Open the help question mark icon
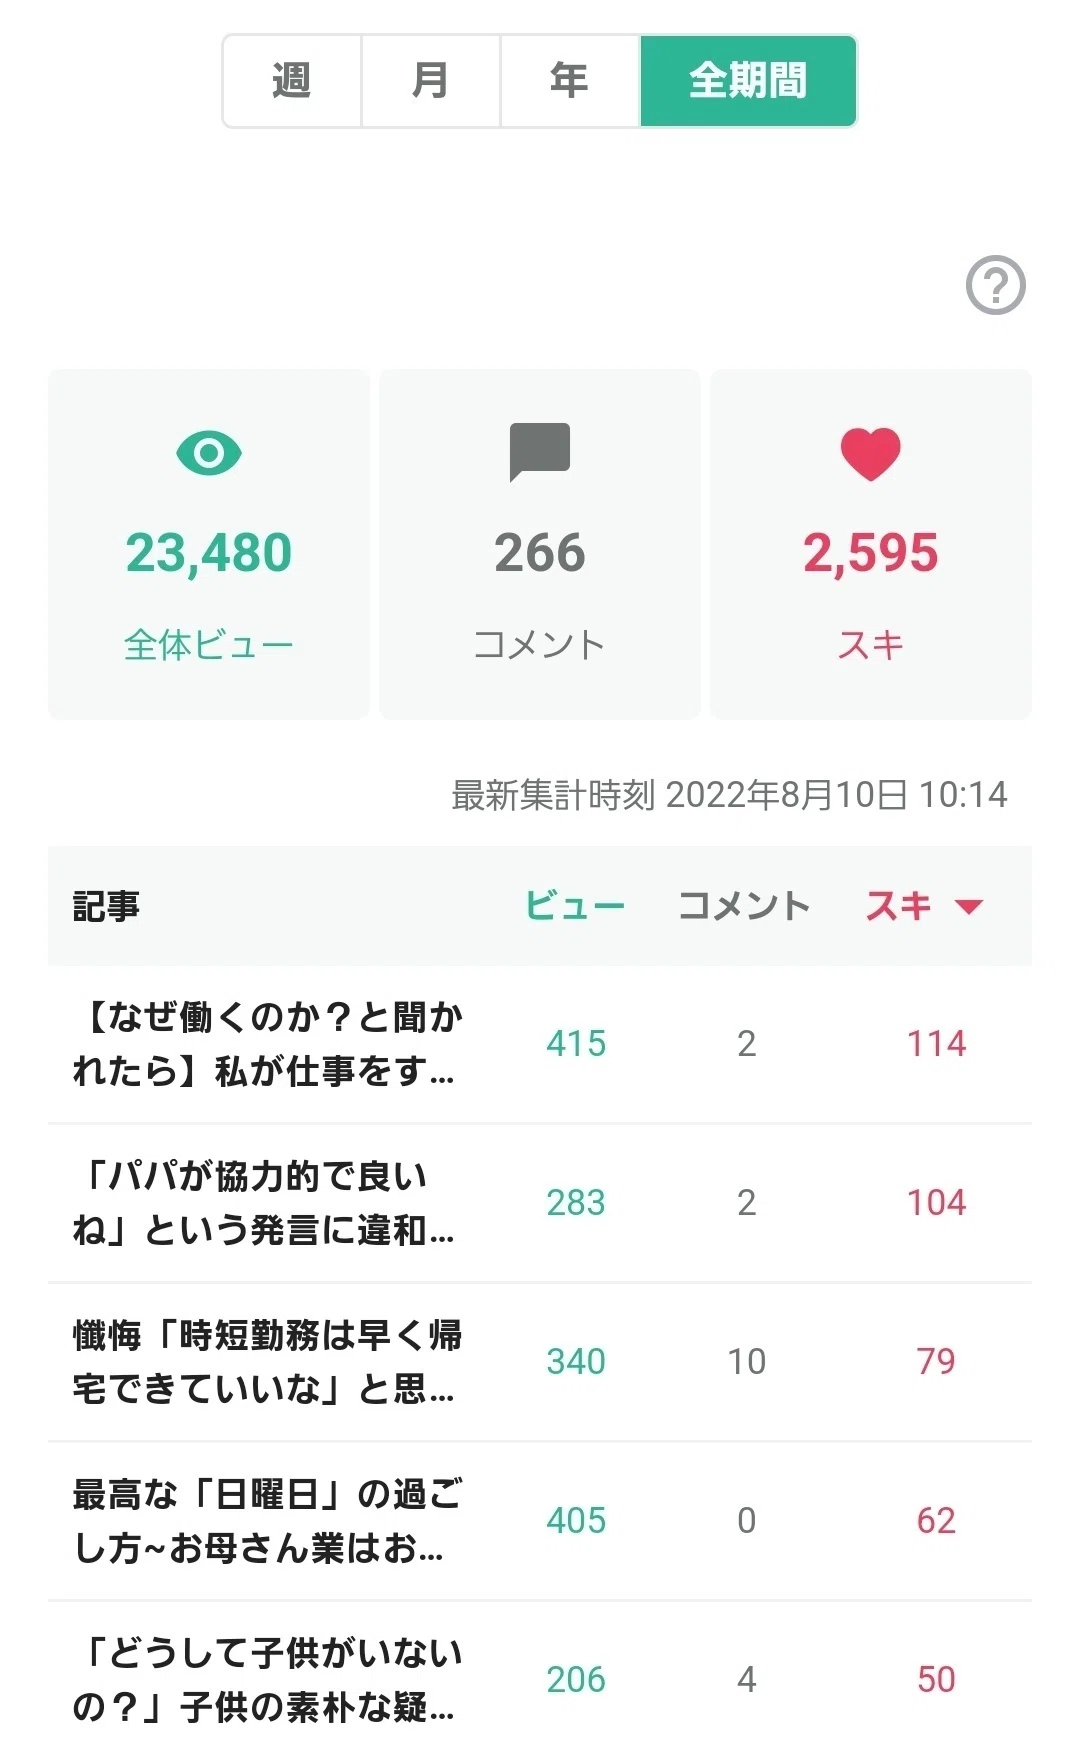 pos(995,286)
